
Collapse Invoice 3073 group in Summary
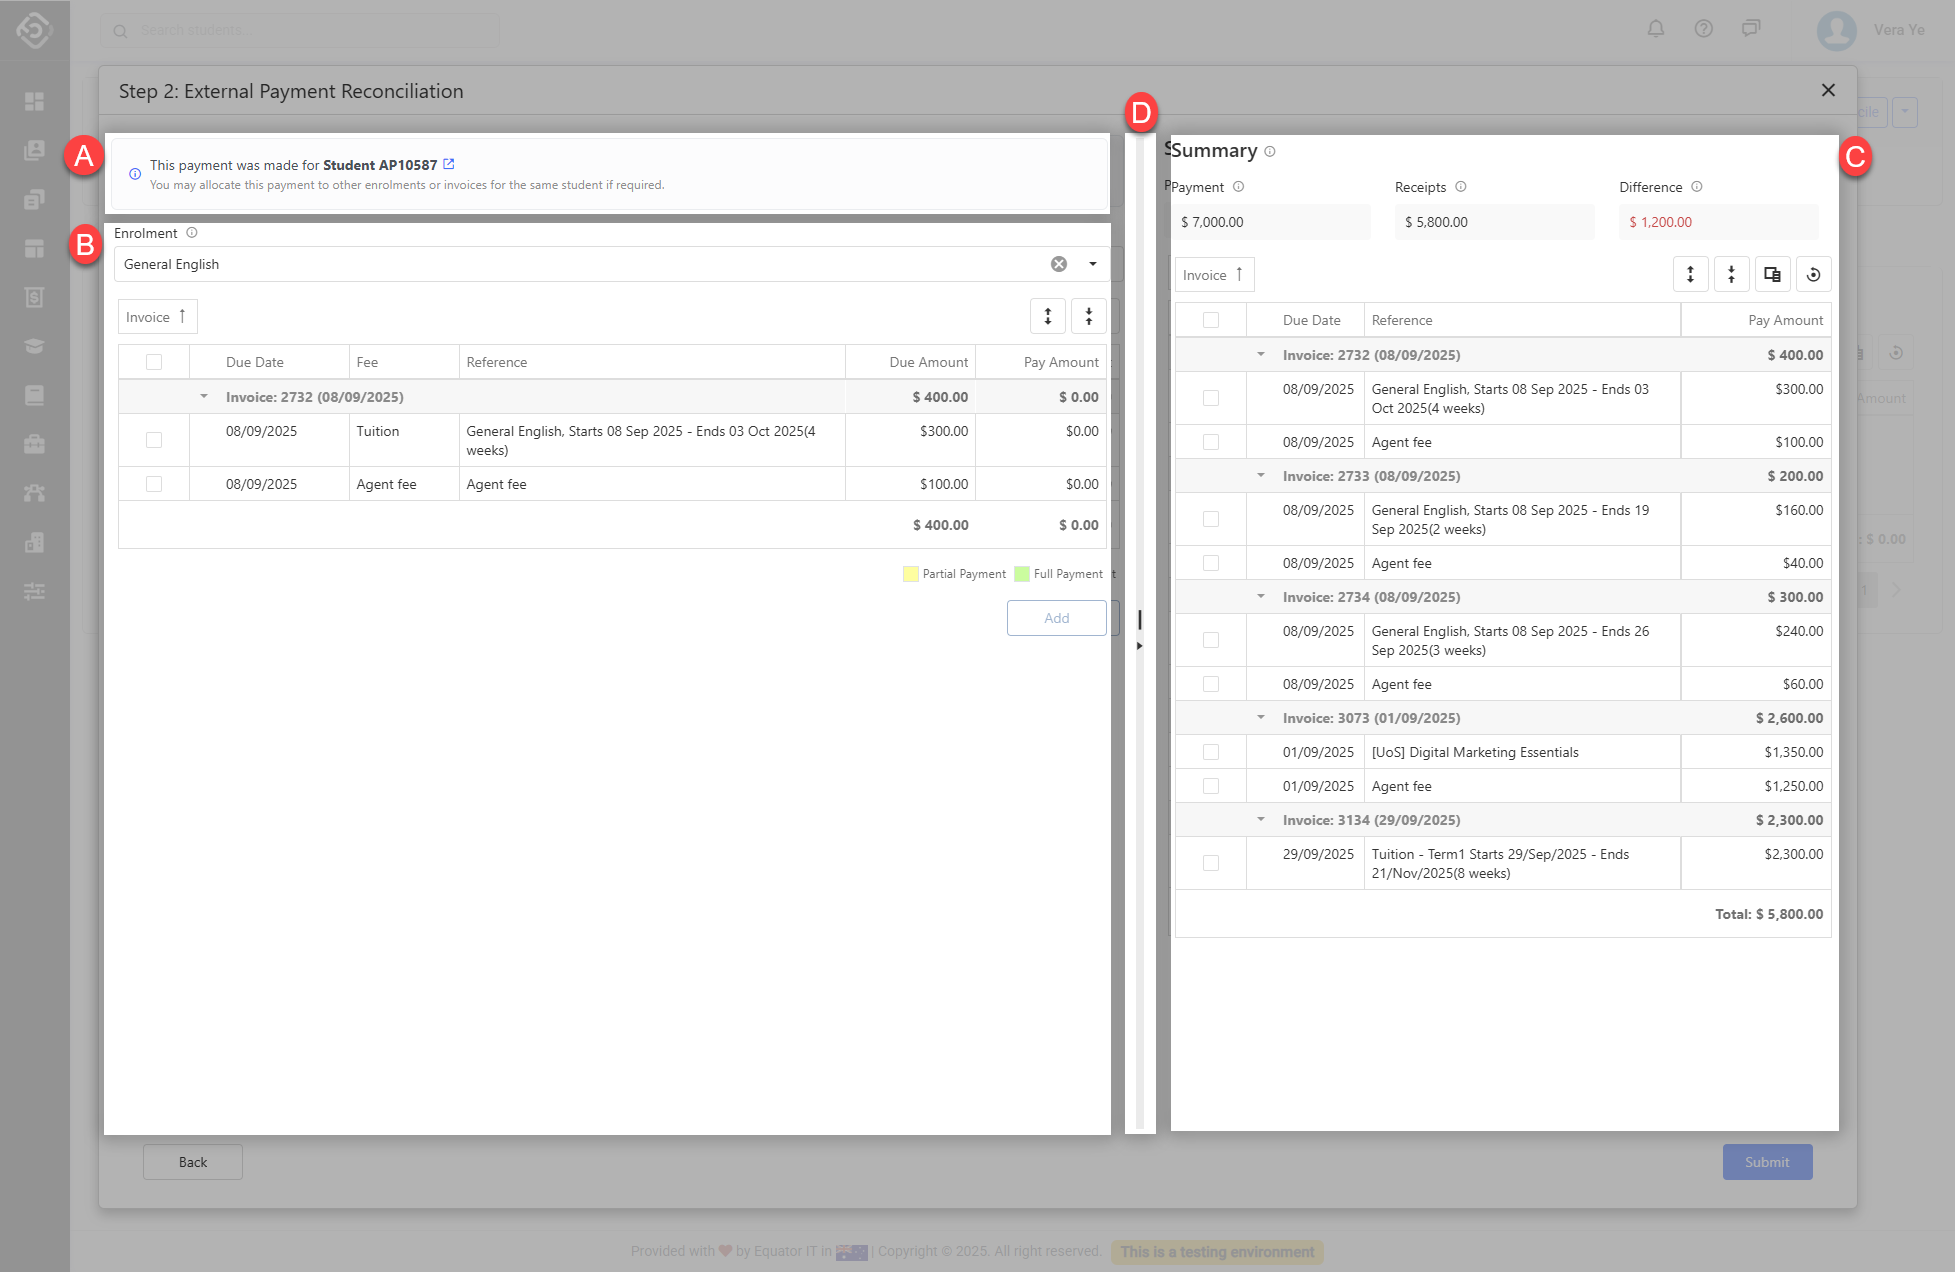[1261, 718]
